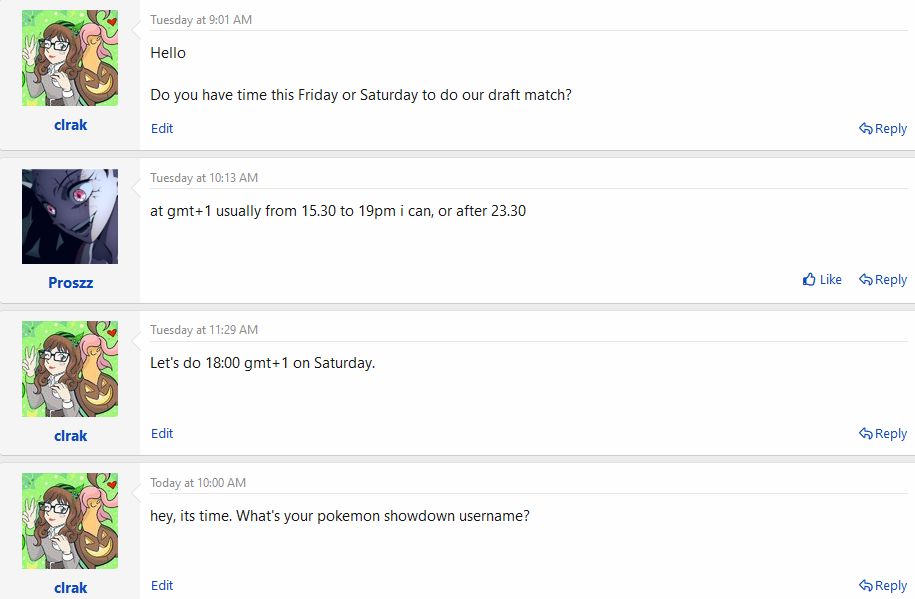This screenshot has height=599, width=915.
Task: Open the Tuesday at 9:01 AM timestamp permalink
Action: 201,20
